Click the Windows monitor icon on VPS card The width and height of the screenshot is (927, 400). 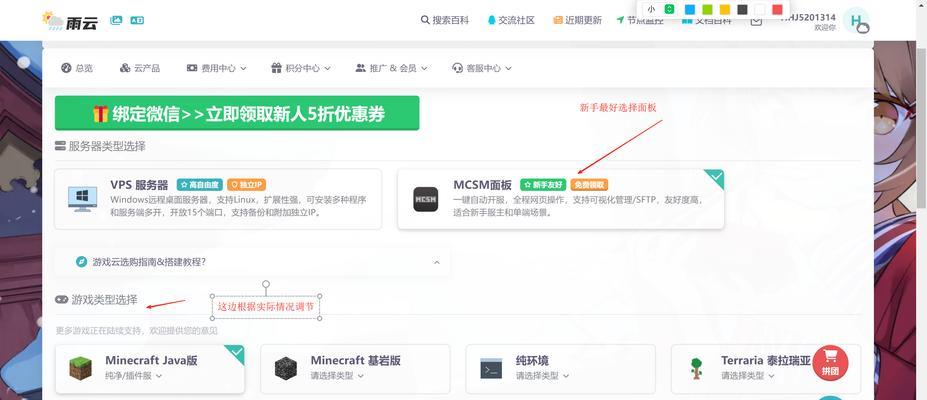pos(83,199)
